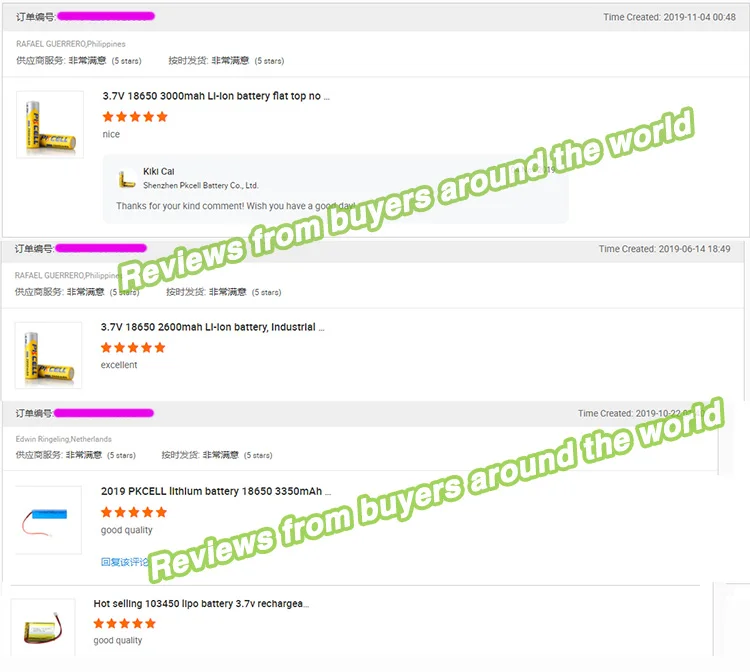Click reviewer name Edwin Ringeling, Netherlands
This screenshot has width=750, height=672.
click(x=64, y=439)
